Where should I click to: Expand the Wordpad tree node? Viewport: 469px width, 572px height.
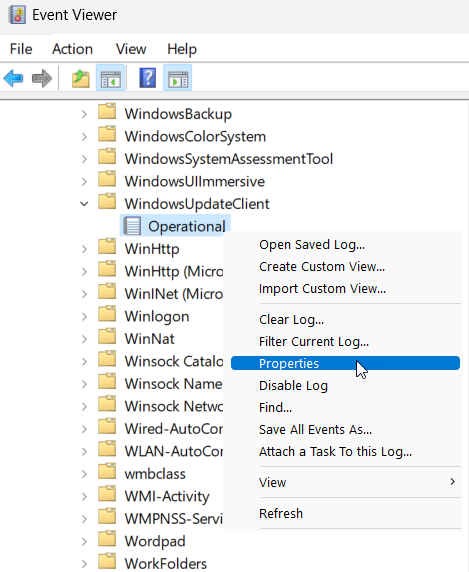[x=84, y=542]
